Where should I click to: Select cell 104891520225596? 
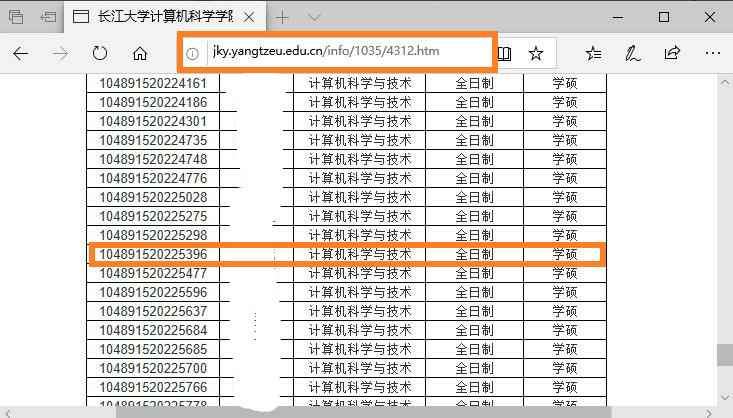pyautogui.click(x=153, y=292)
